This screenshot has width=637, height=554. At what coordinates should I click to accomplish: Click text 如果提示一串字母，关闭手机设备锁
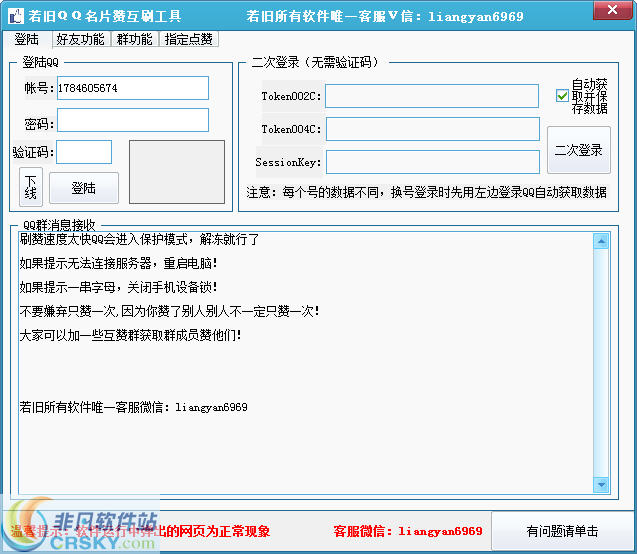pyautogui.click(x=118, y=287)
